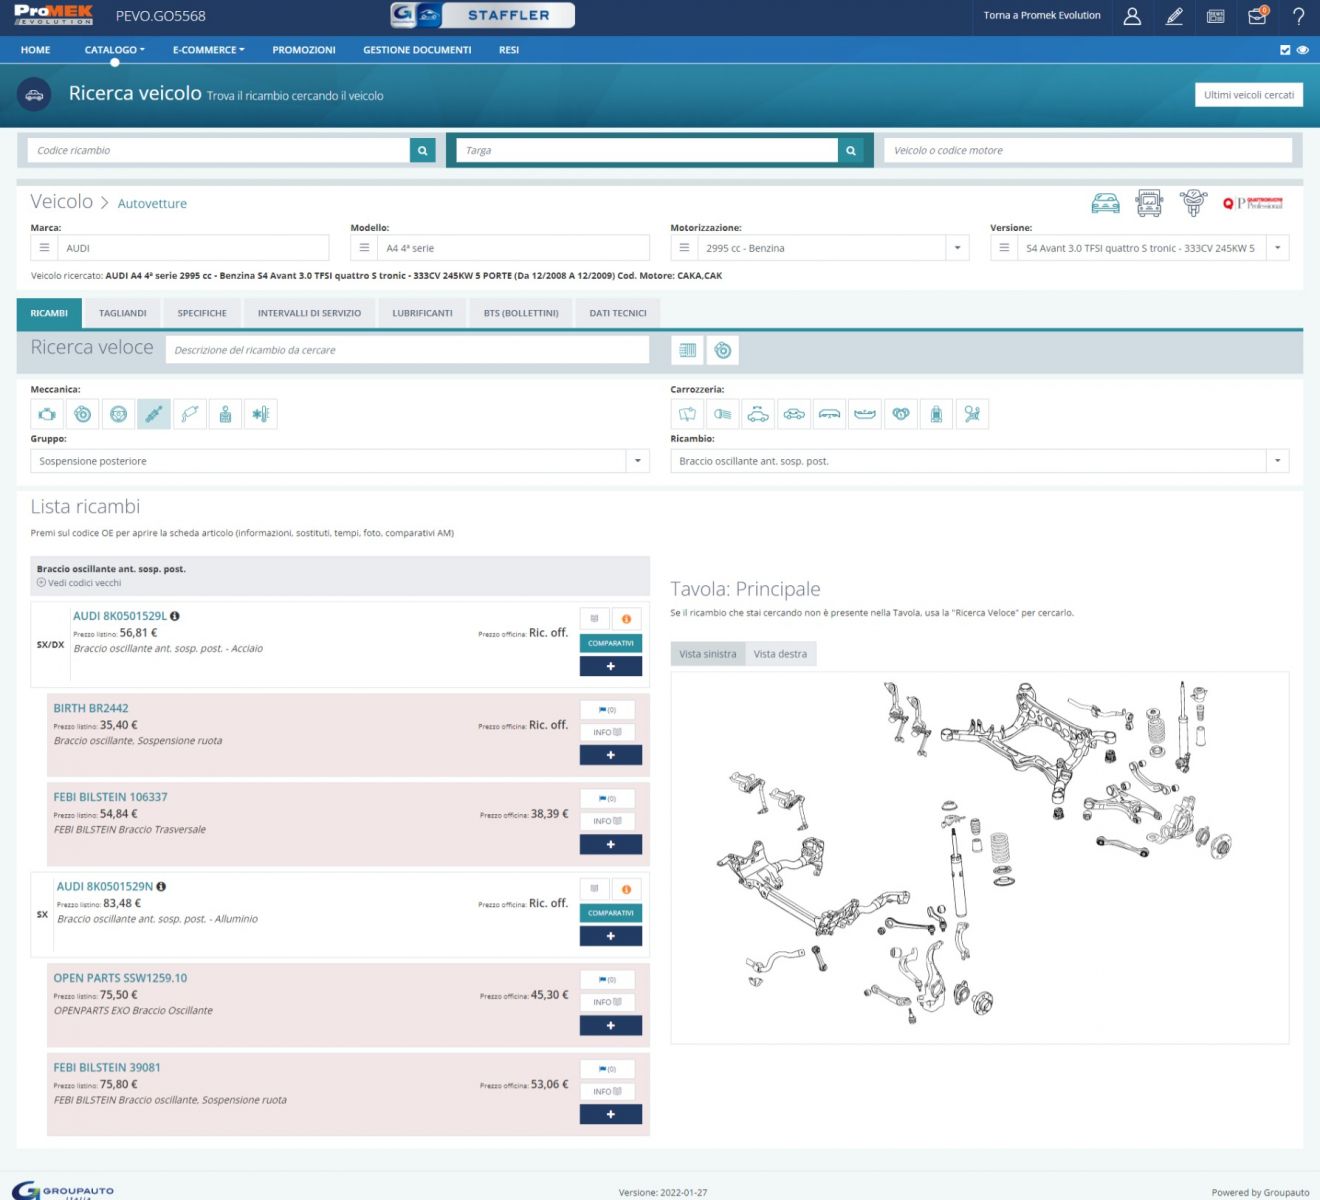Open orange info button for AUDI 8K0501529N
The image size is (1320, 1200).
tap(626, 889)
